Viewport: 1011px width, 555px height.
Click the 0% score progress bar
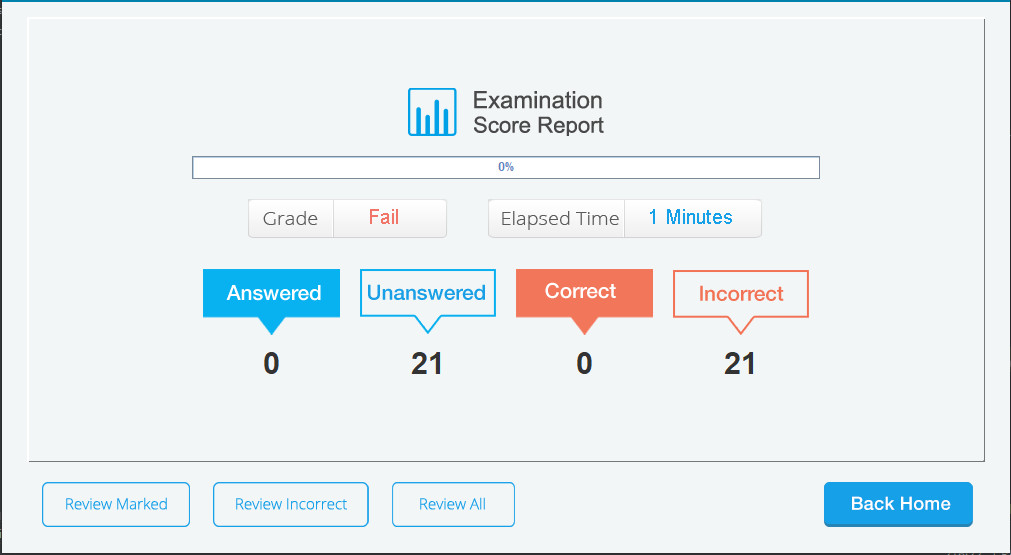(506, 168)
